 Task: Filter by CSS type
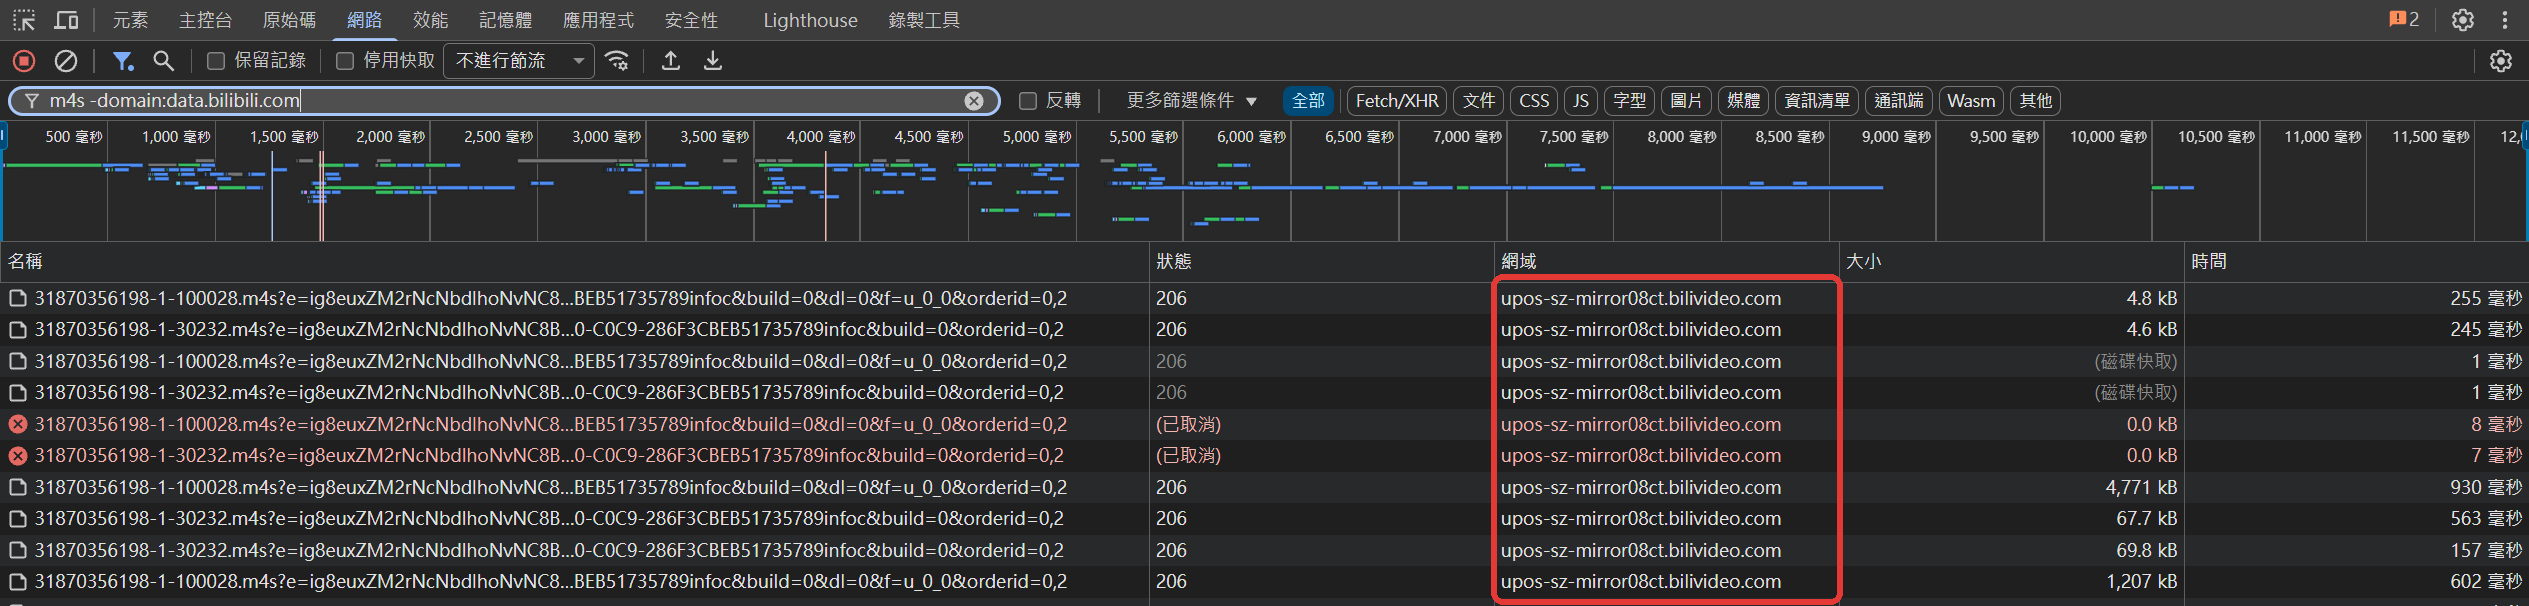tap(1534, 101)
